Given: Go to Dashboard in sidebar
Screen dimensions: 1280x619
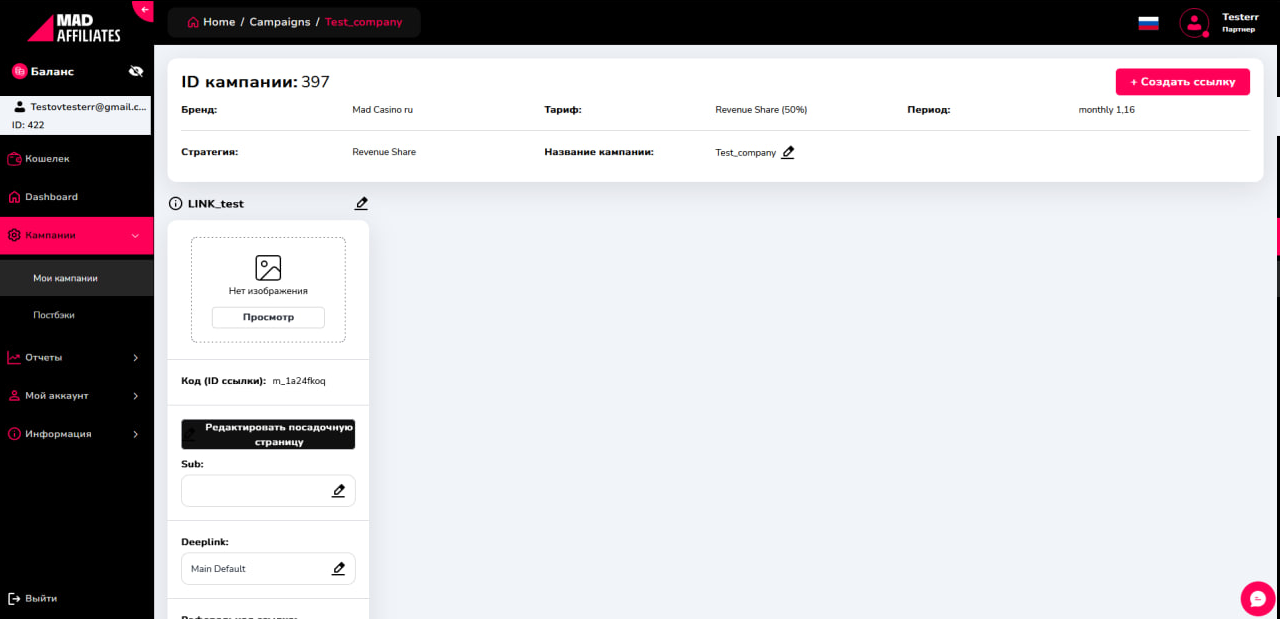Looking at the screenshot, I should coord(51,197).
